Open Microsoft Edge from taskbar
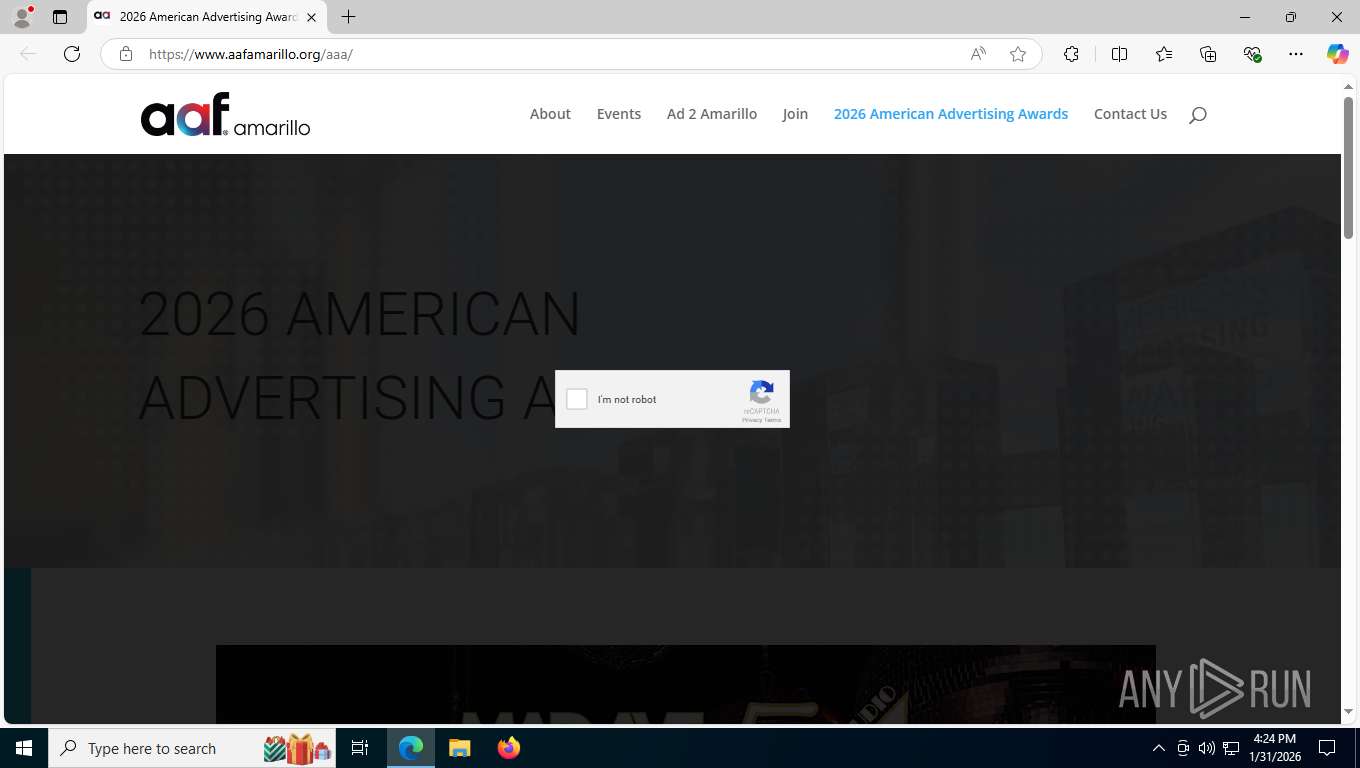This screenshot has width=1360, height=768. point(411,748)
